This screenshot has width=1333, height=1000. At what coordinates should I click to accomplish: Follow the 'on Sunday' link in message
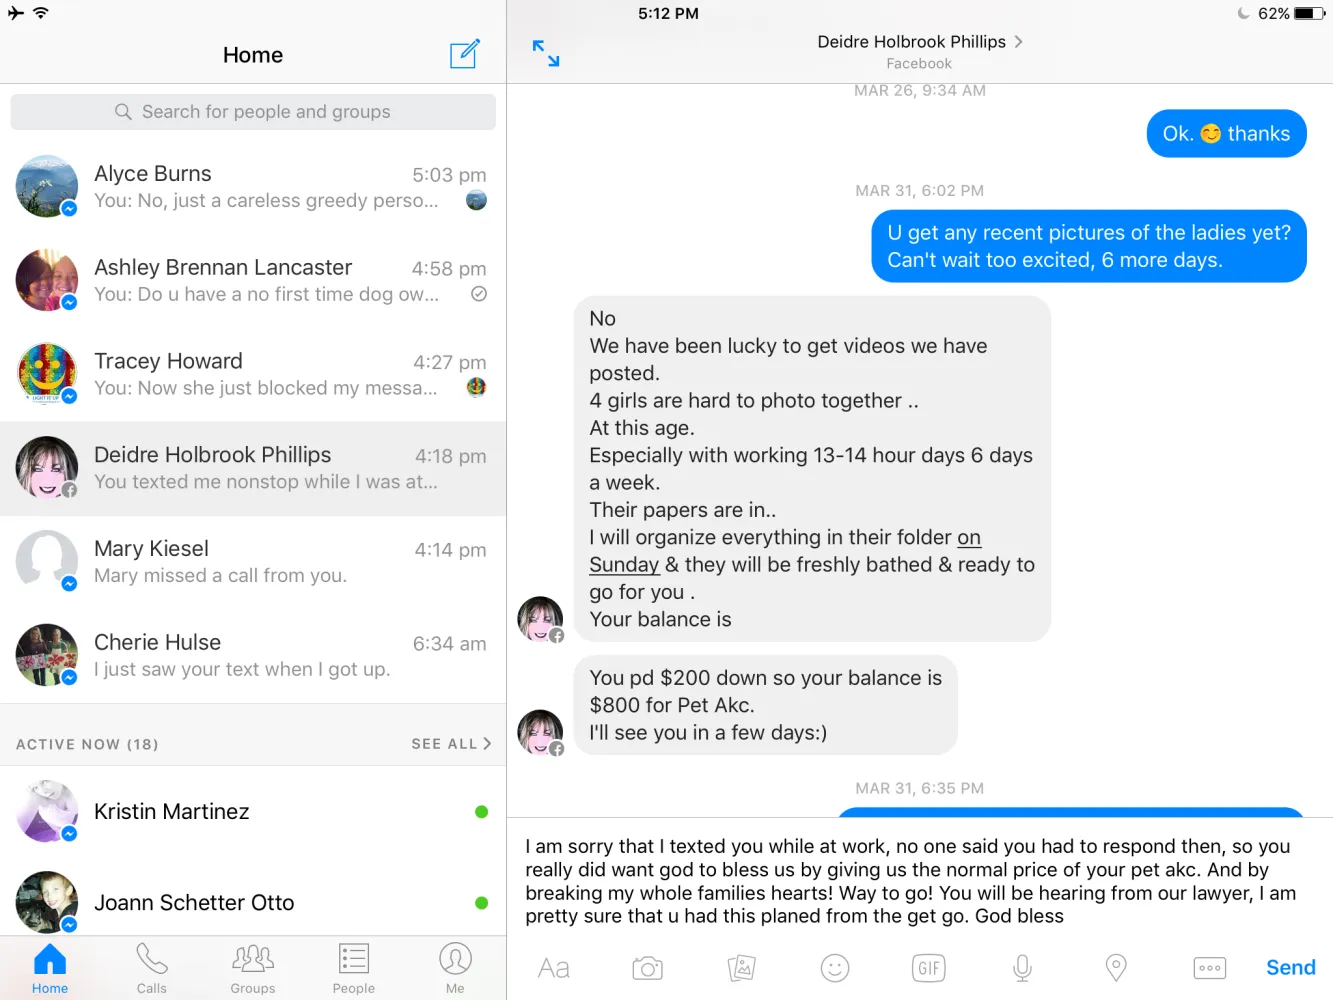click(x=785, y=551)
